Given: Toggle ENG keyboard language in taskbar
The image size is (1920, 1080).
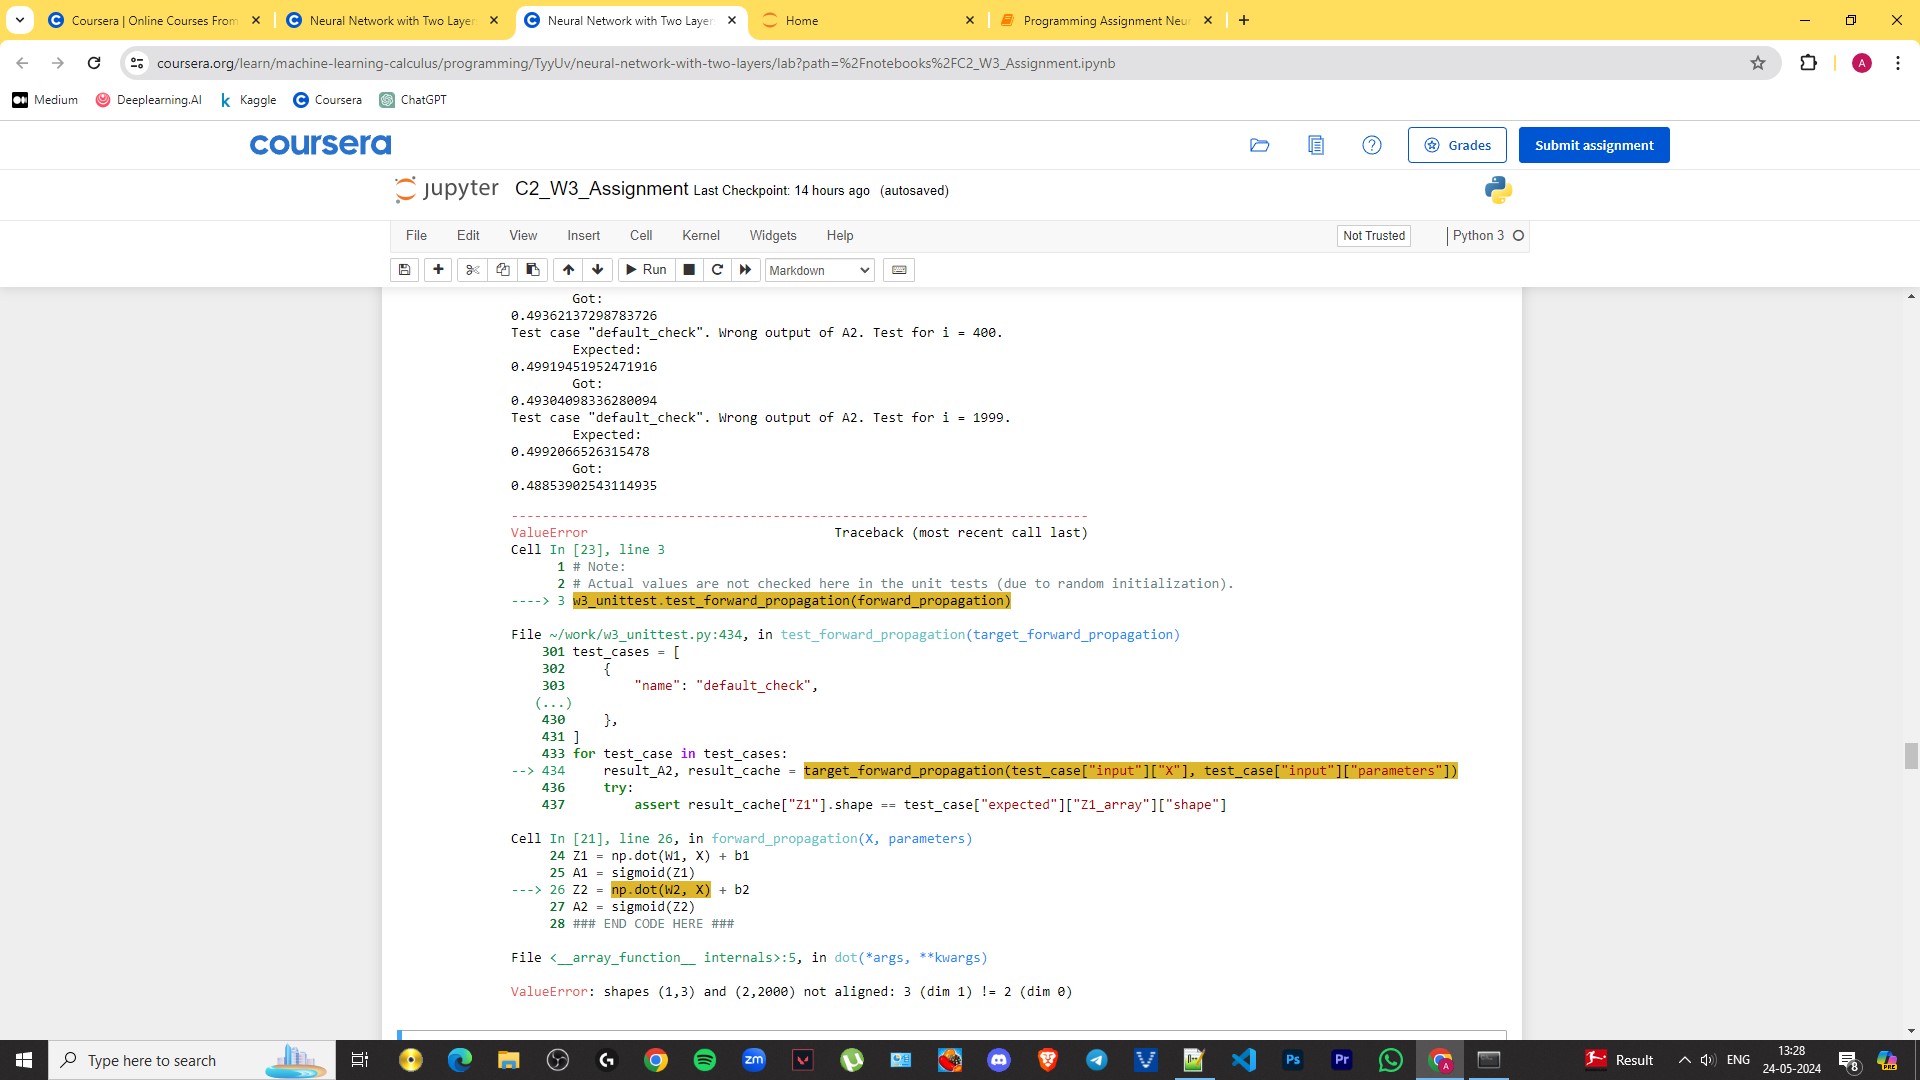Looking at the screenshot, I should tap(1738, 1060).
